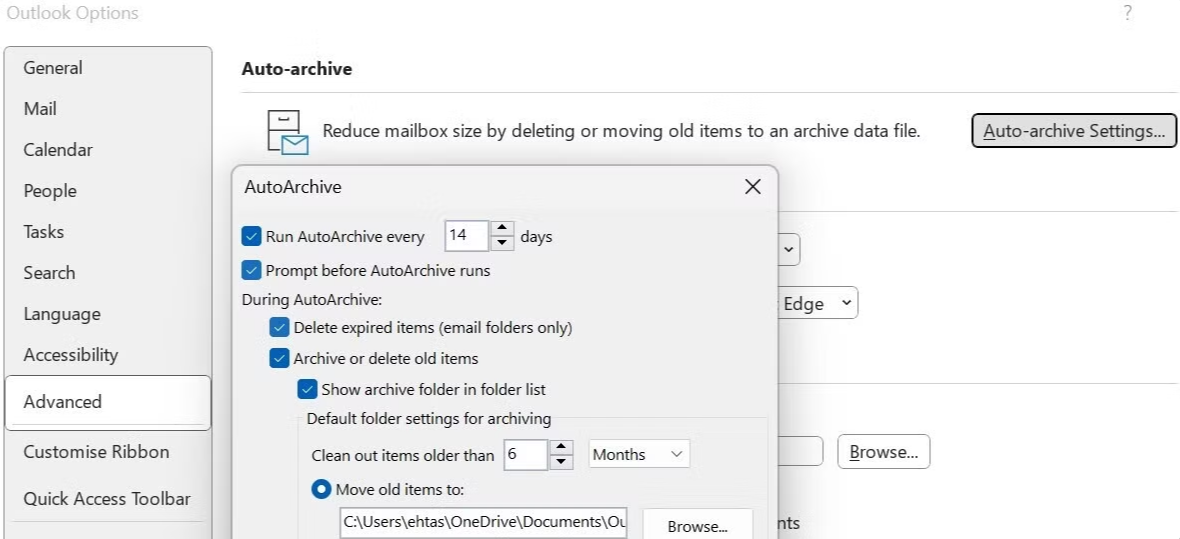
Task: Open the People options category
Action: (108, 190)
